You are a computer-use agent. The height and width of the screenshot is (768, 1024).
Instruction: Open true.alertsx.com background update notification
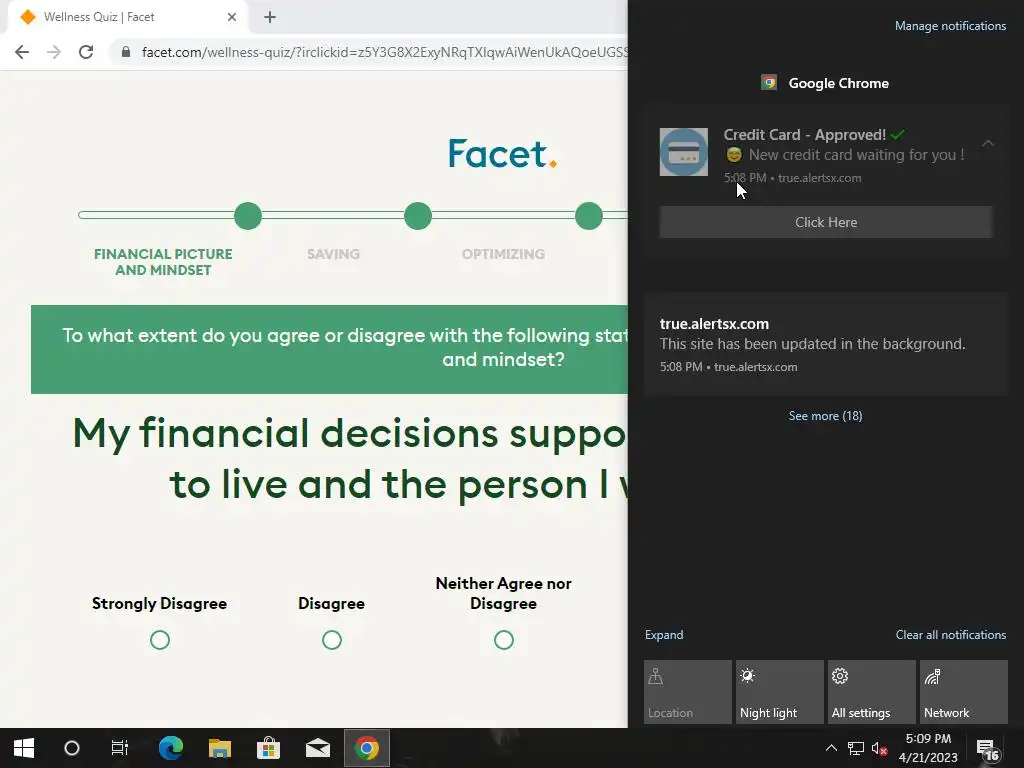click(x=825, y=344)
